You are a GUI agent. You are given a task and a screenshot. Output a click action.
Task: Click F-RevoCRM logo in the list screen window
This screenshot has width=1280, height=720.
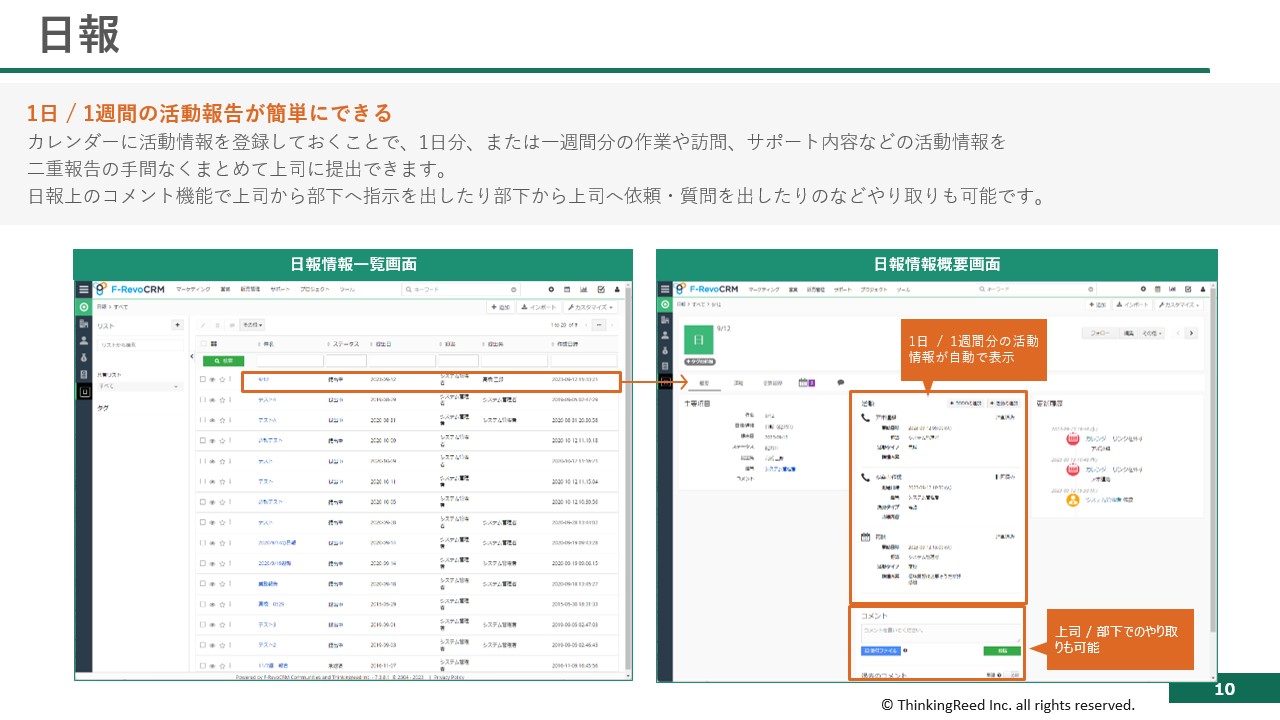click(x=130, y=289)
